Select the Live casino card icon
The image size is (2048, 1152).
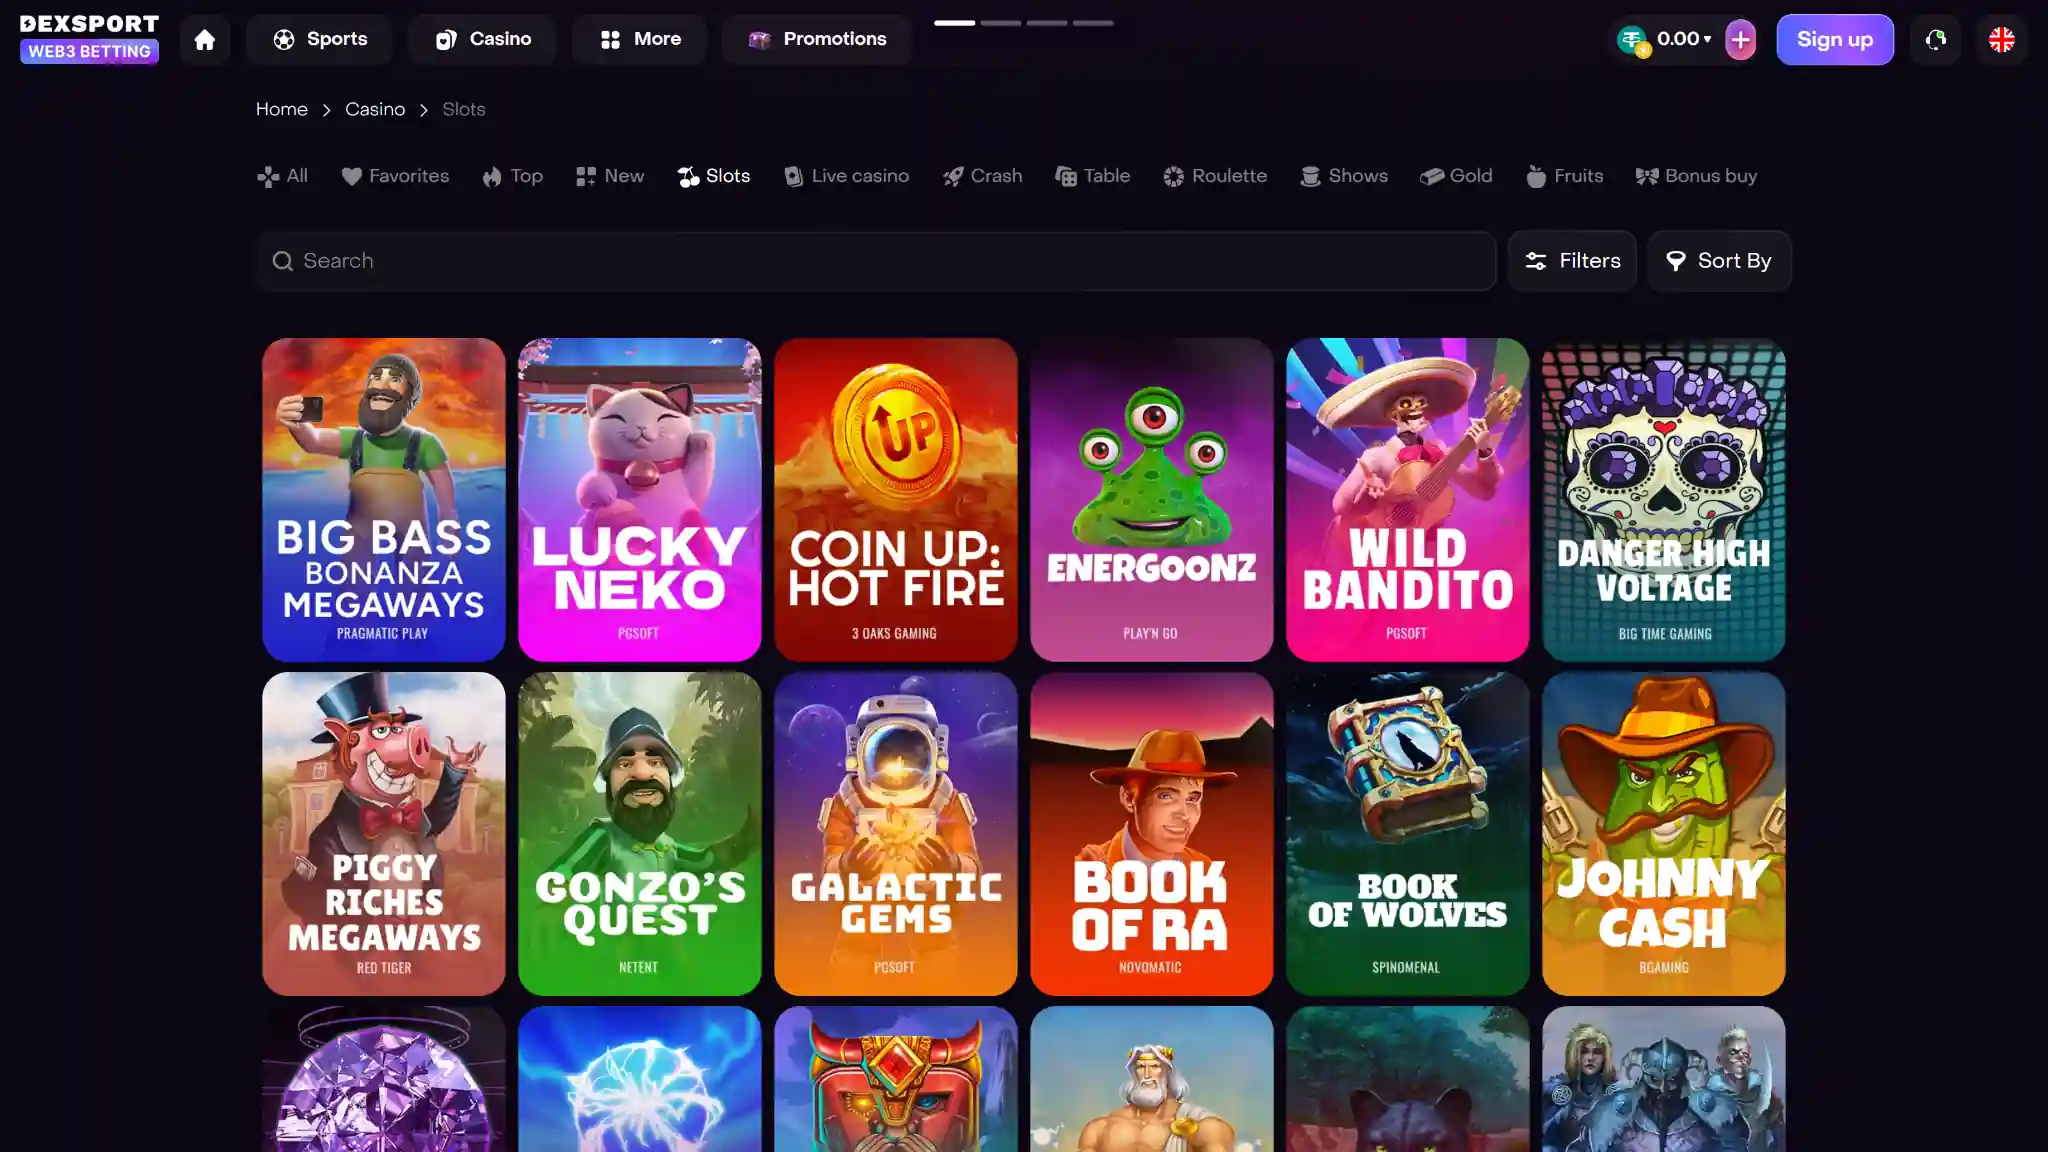[793, 177]
